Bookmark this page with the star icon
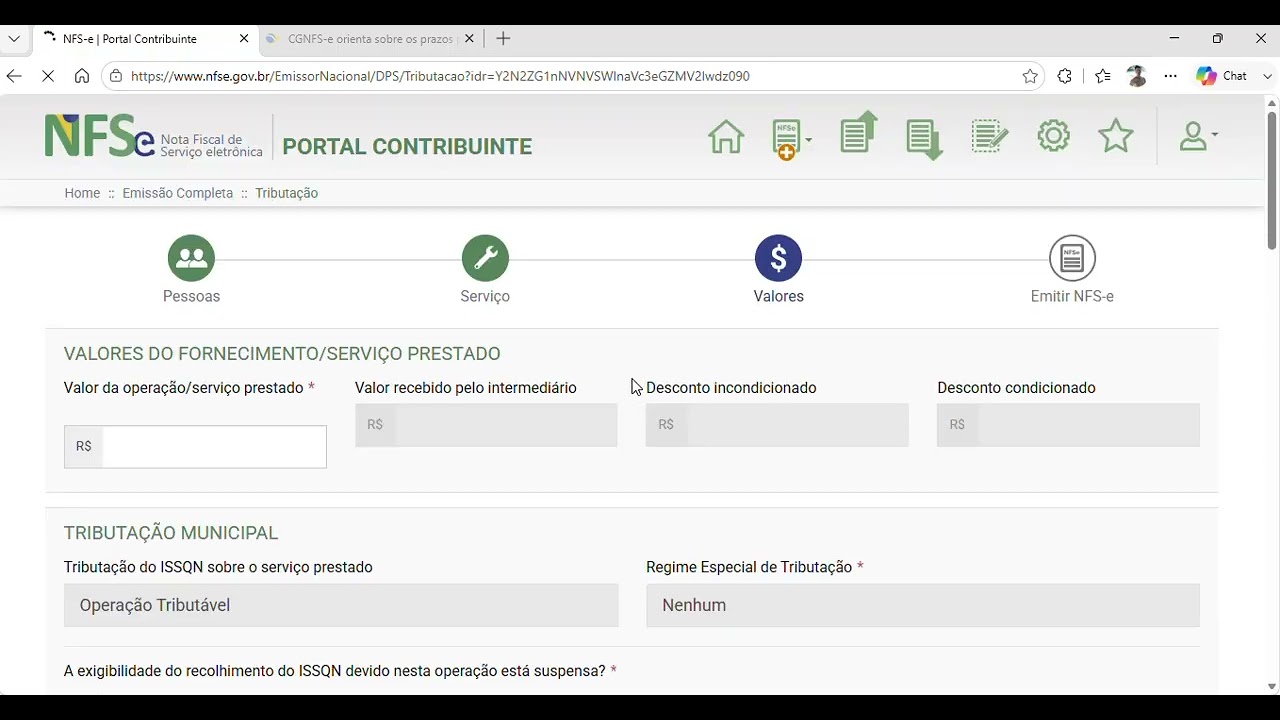 [x=1030, y=76]
